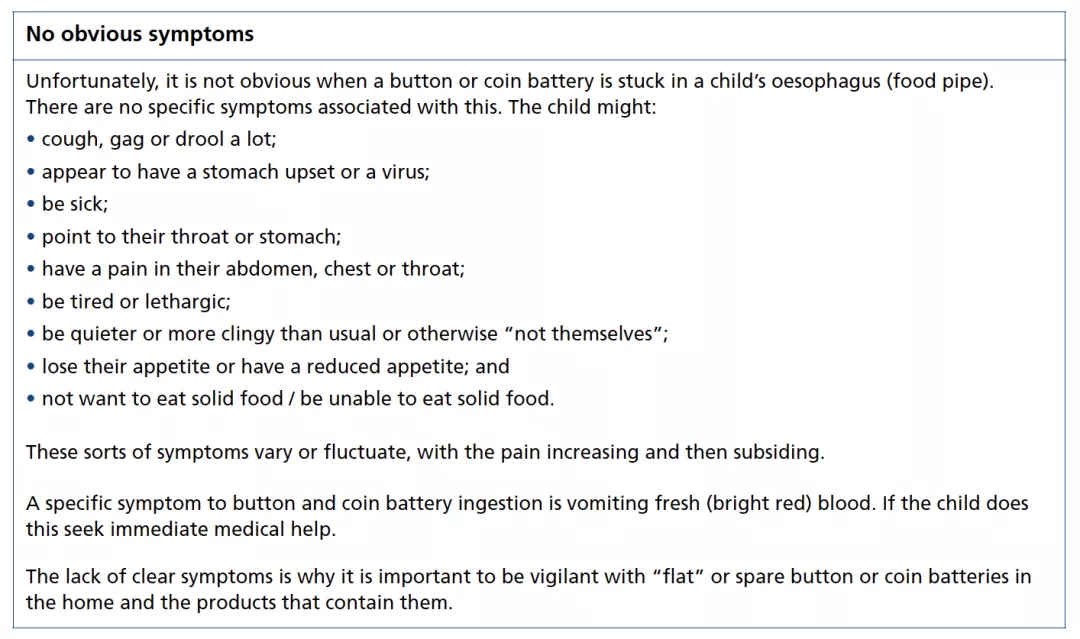This screenshot has height=639, width=1080.
Task: Click the sentence starting "The lack of clear symptoms"
Action: click(x=528, y=577)
